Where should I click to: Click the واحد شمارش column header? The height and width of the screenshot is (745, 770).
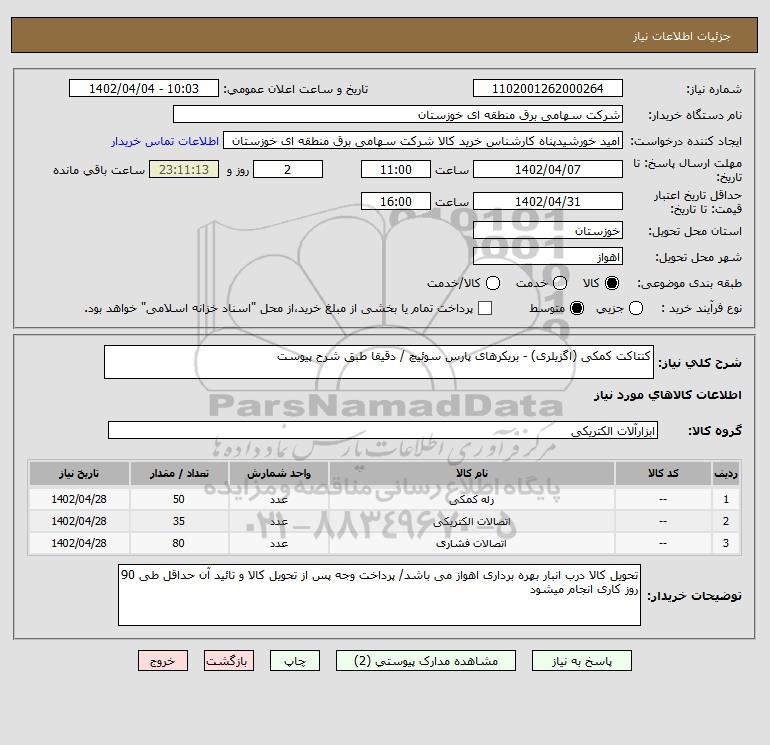[279, 473]
